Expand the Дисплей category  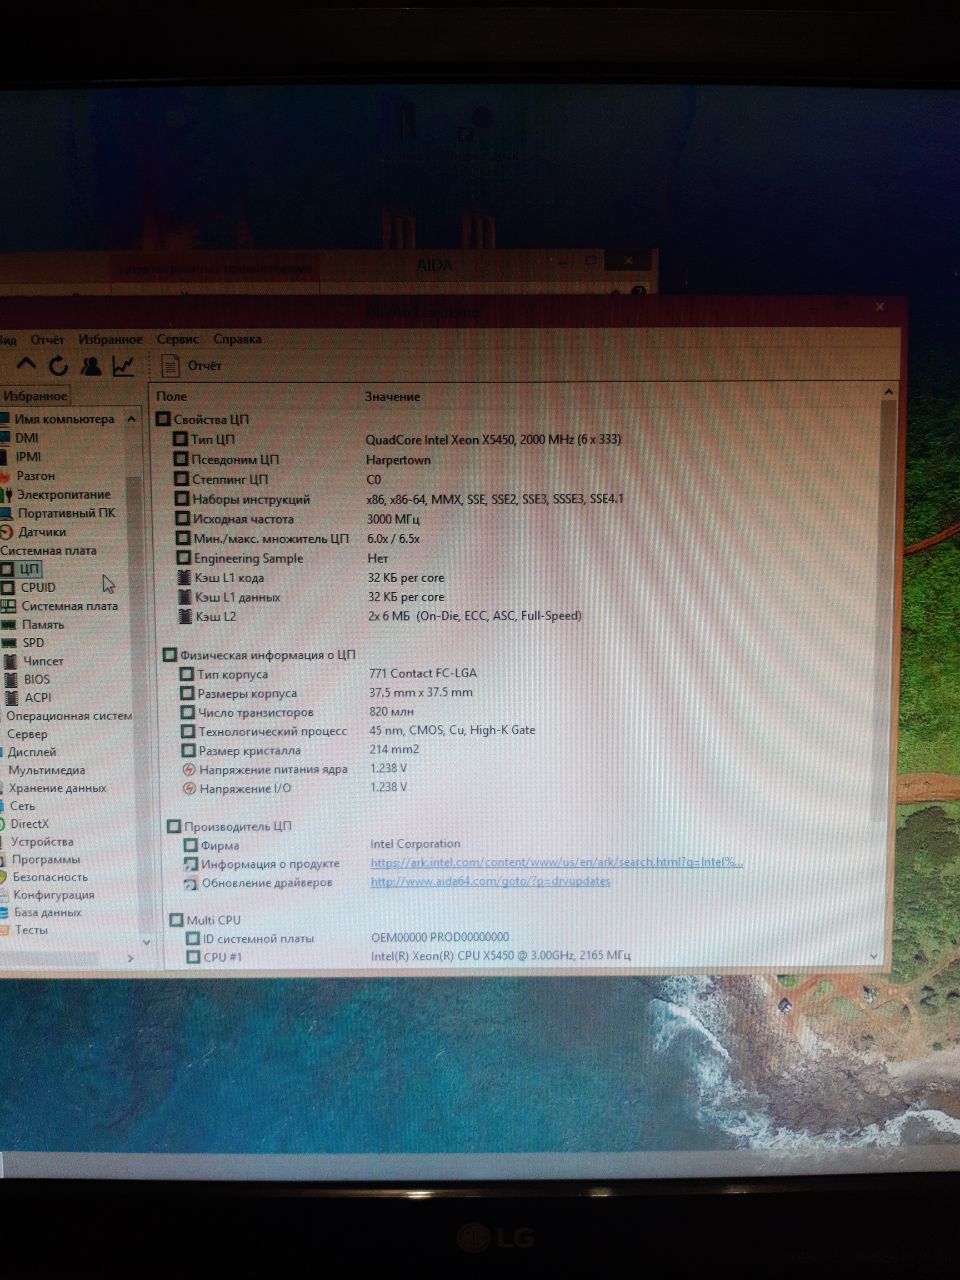click(x=30, y=752)
